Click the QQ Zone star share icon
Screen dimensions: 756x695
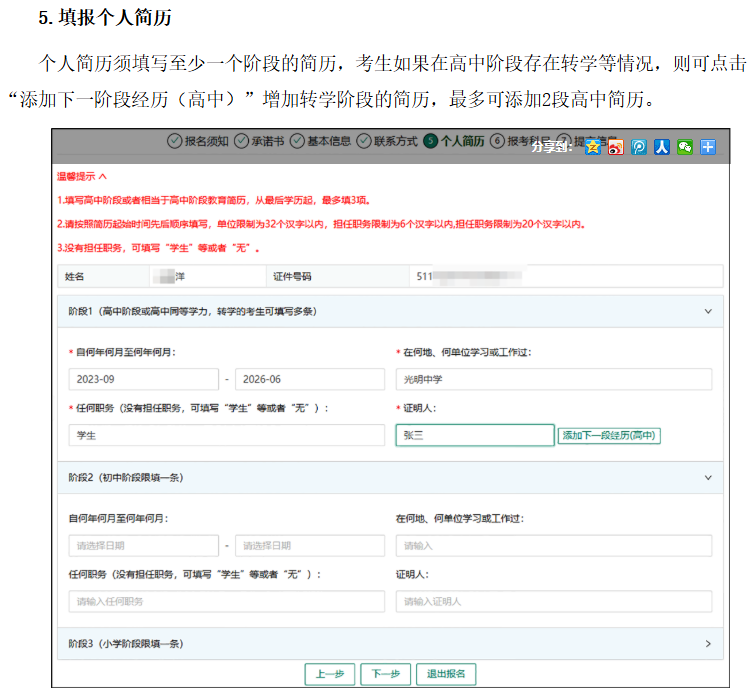(x=593, y=146)
